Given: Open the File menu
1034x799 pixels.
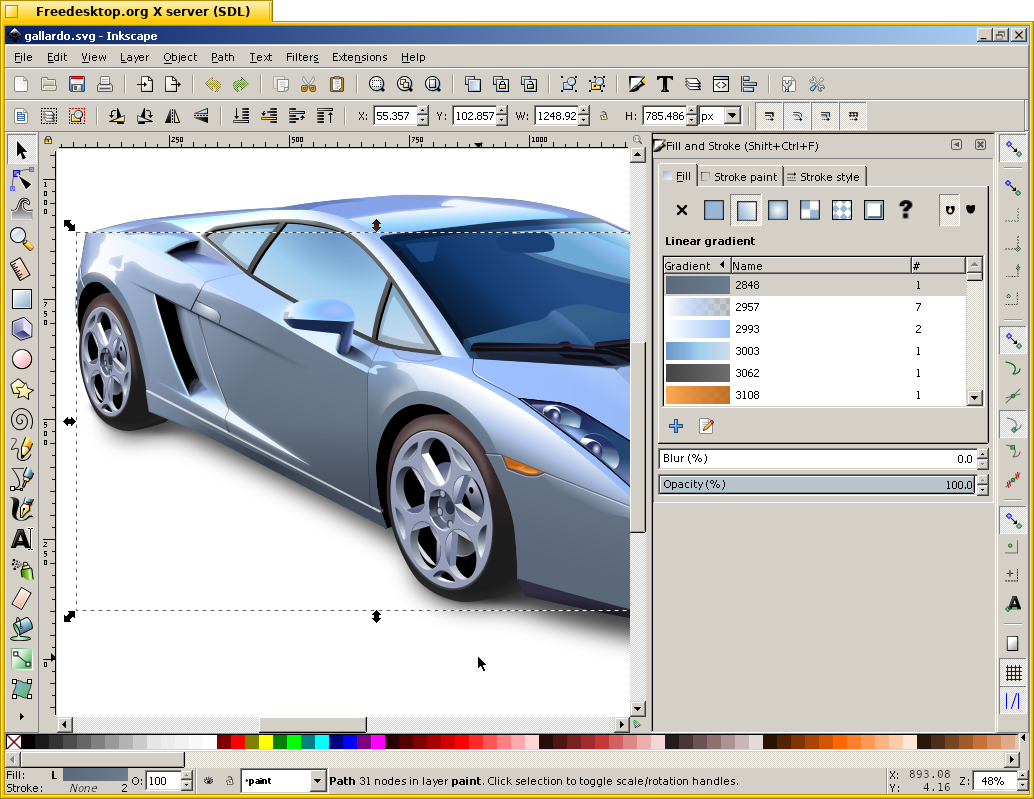Looking at the screenshot, I should pyautogui.click(x=23, y=57).
